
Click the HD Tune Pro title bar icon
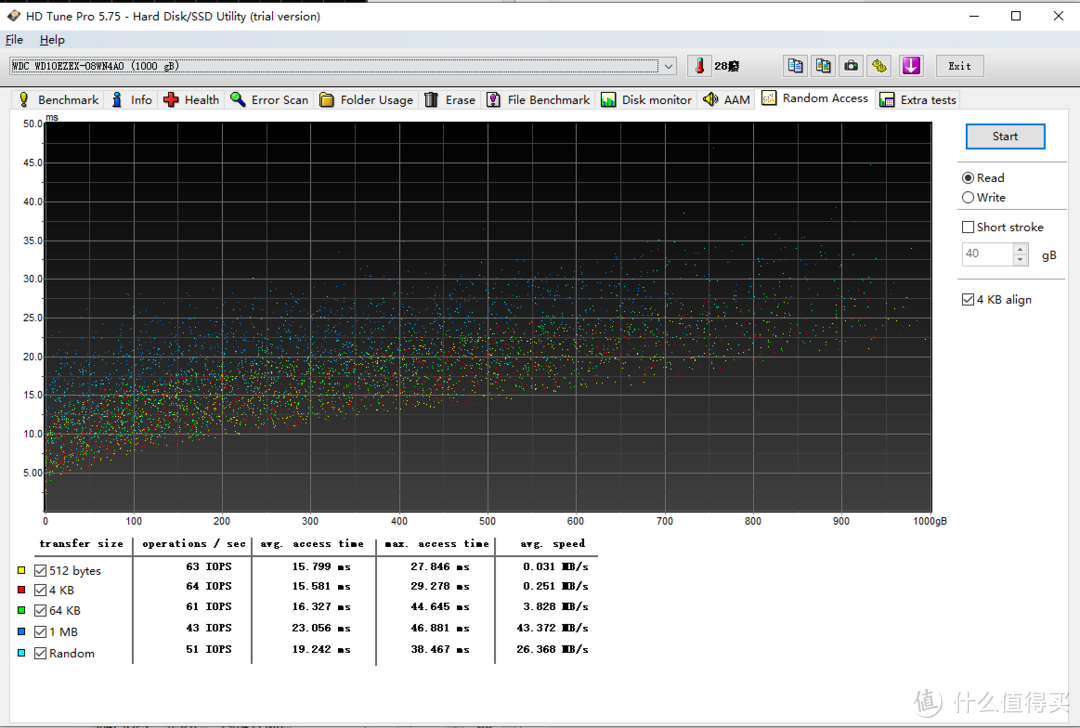(x=14, y=15)
